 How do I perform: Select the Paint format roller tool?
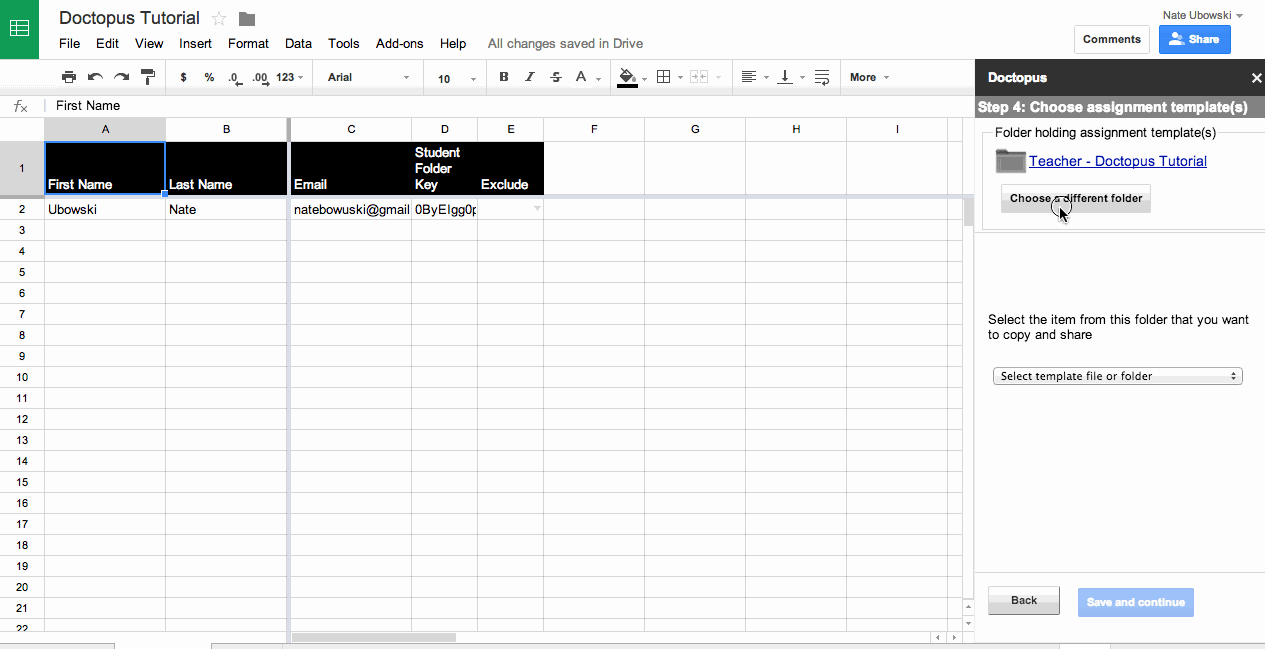coord(148,77)
